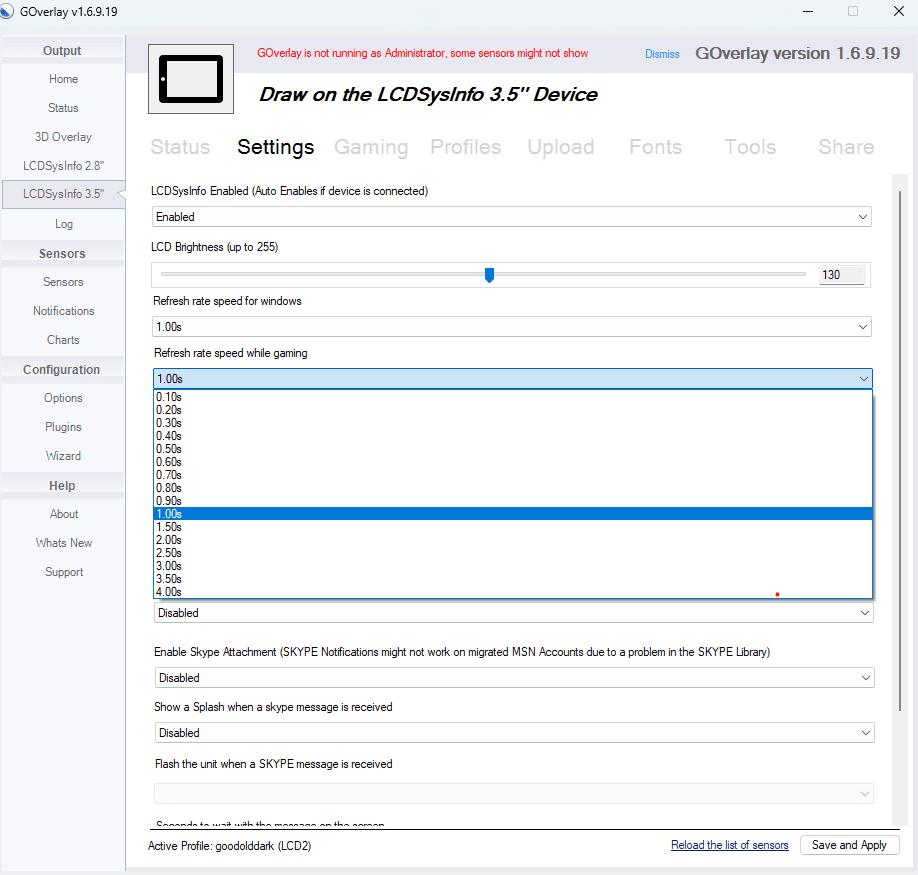Switch to the Fonts tab
This screenshot has height=875, width=918.
(x=656, y=147)
